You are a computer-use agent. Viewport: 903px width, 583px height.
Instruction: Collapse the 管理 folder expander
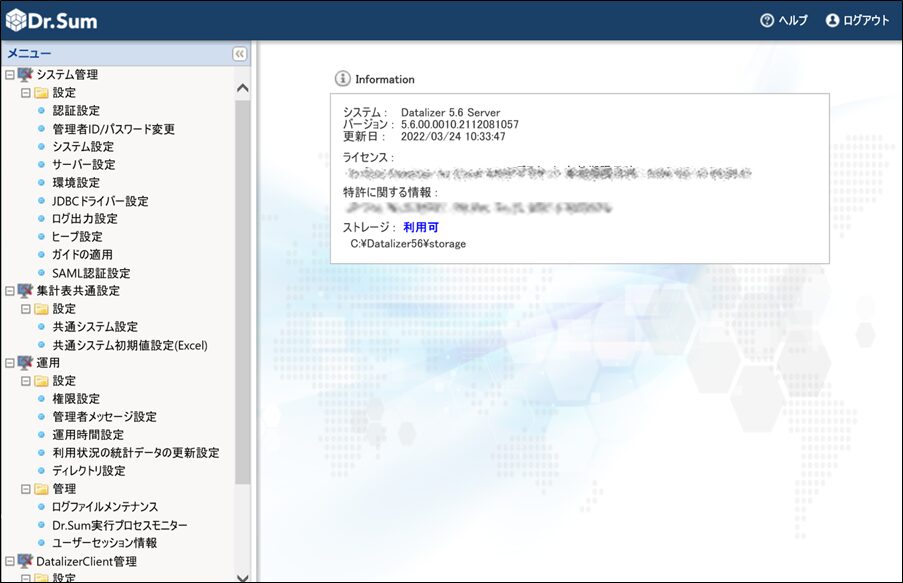click(x=26, y=489)
